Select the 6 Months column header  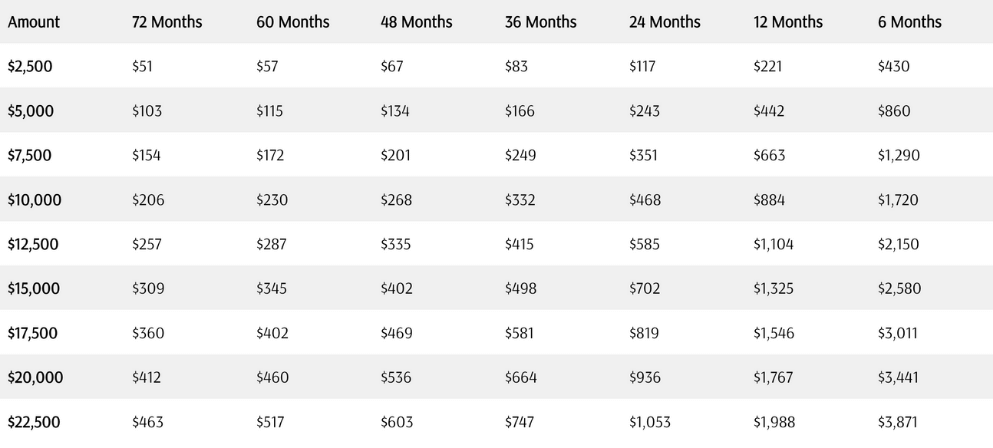[x=909, y=22]
